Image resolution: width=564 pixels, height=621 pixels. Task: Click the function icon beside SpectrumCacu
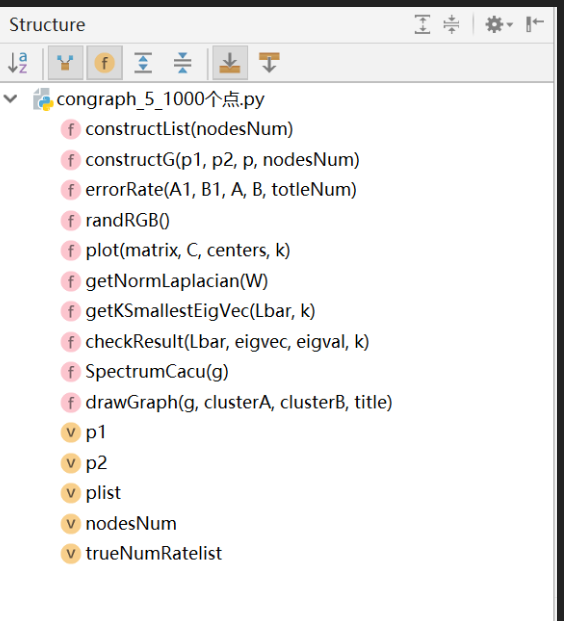[x=71, y=372]
